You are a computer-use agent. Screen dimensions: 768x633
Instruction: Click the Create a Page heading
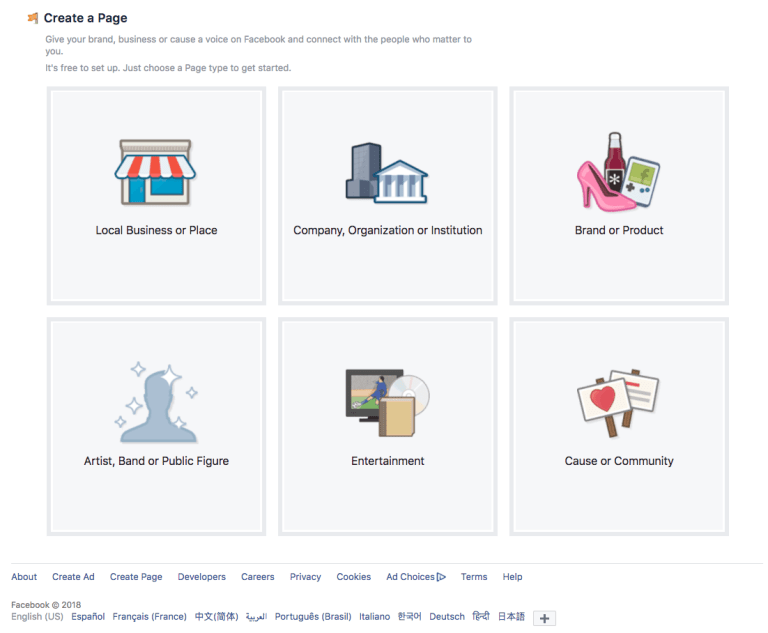tap(85, 18)
